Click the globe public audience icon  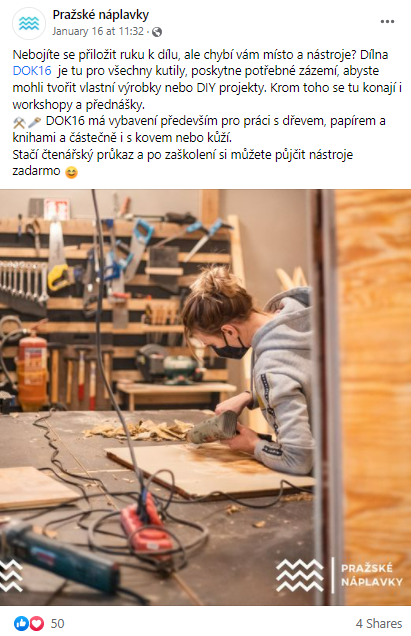click(157, 32)
